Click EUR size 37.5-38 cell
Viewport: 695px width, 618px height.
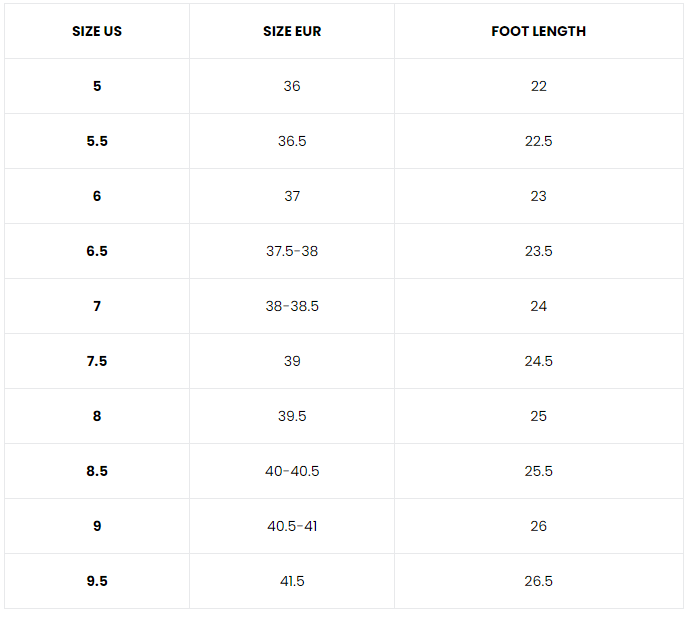(x=292, y=251)
